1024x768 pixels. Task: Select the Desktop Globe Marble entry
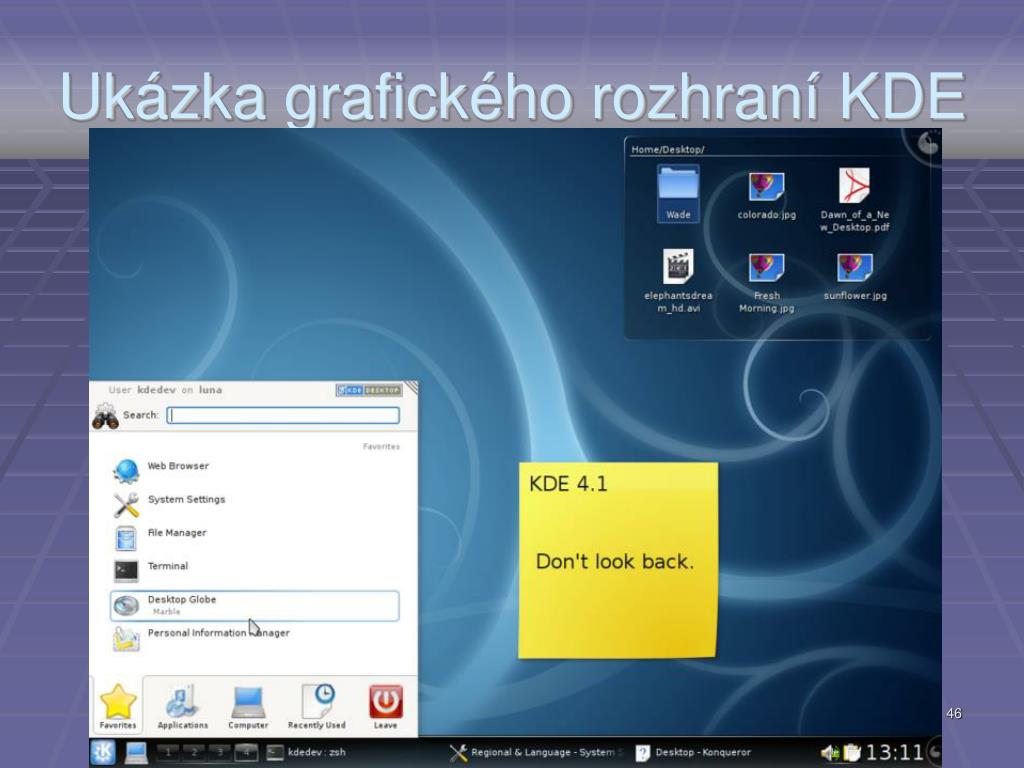(x=255, y=605)
